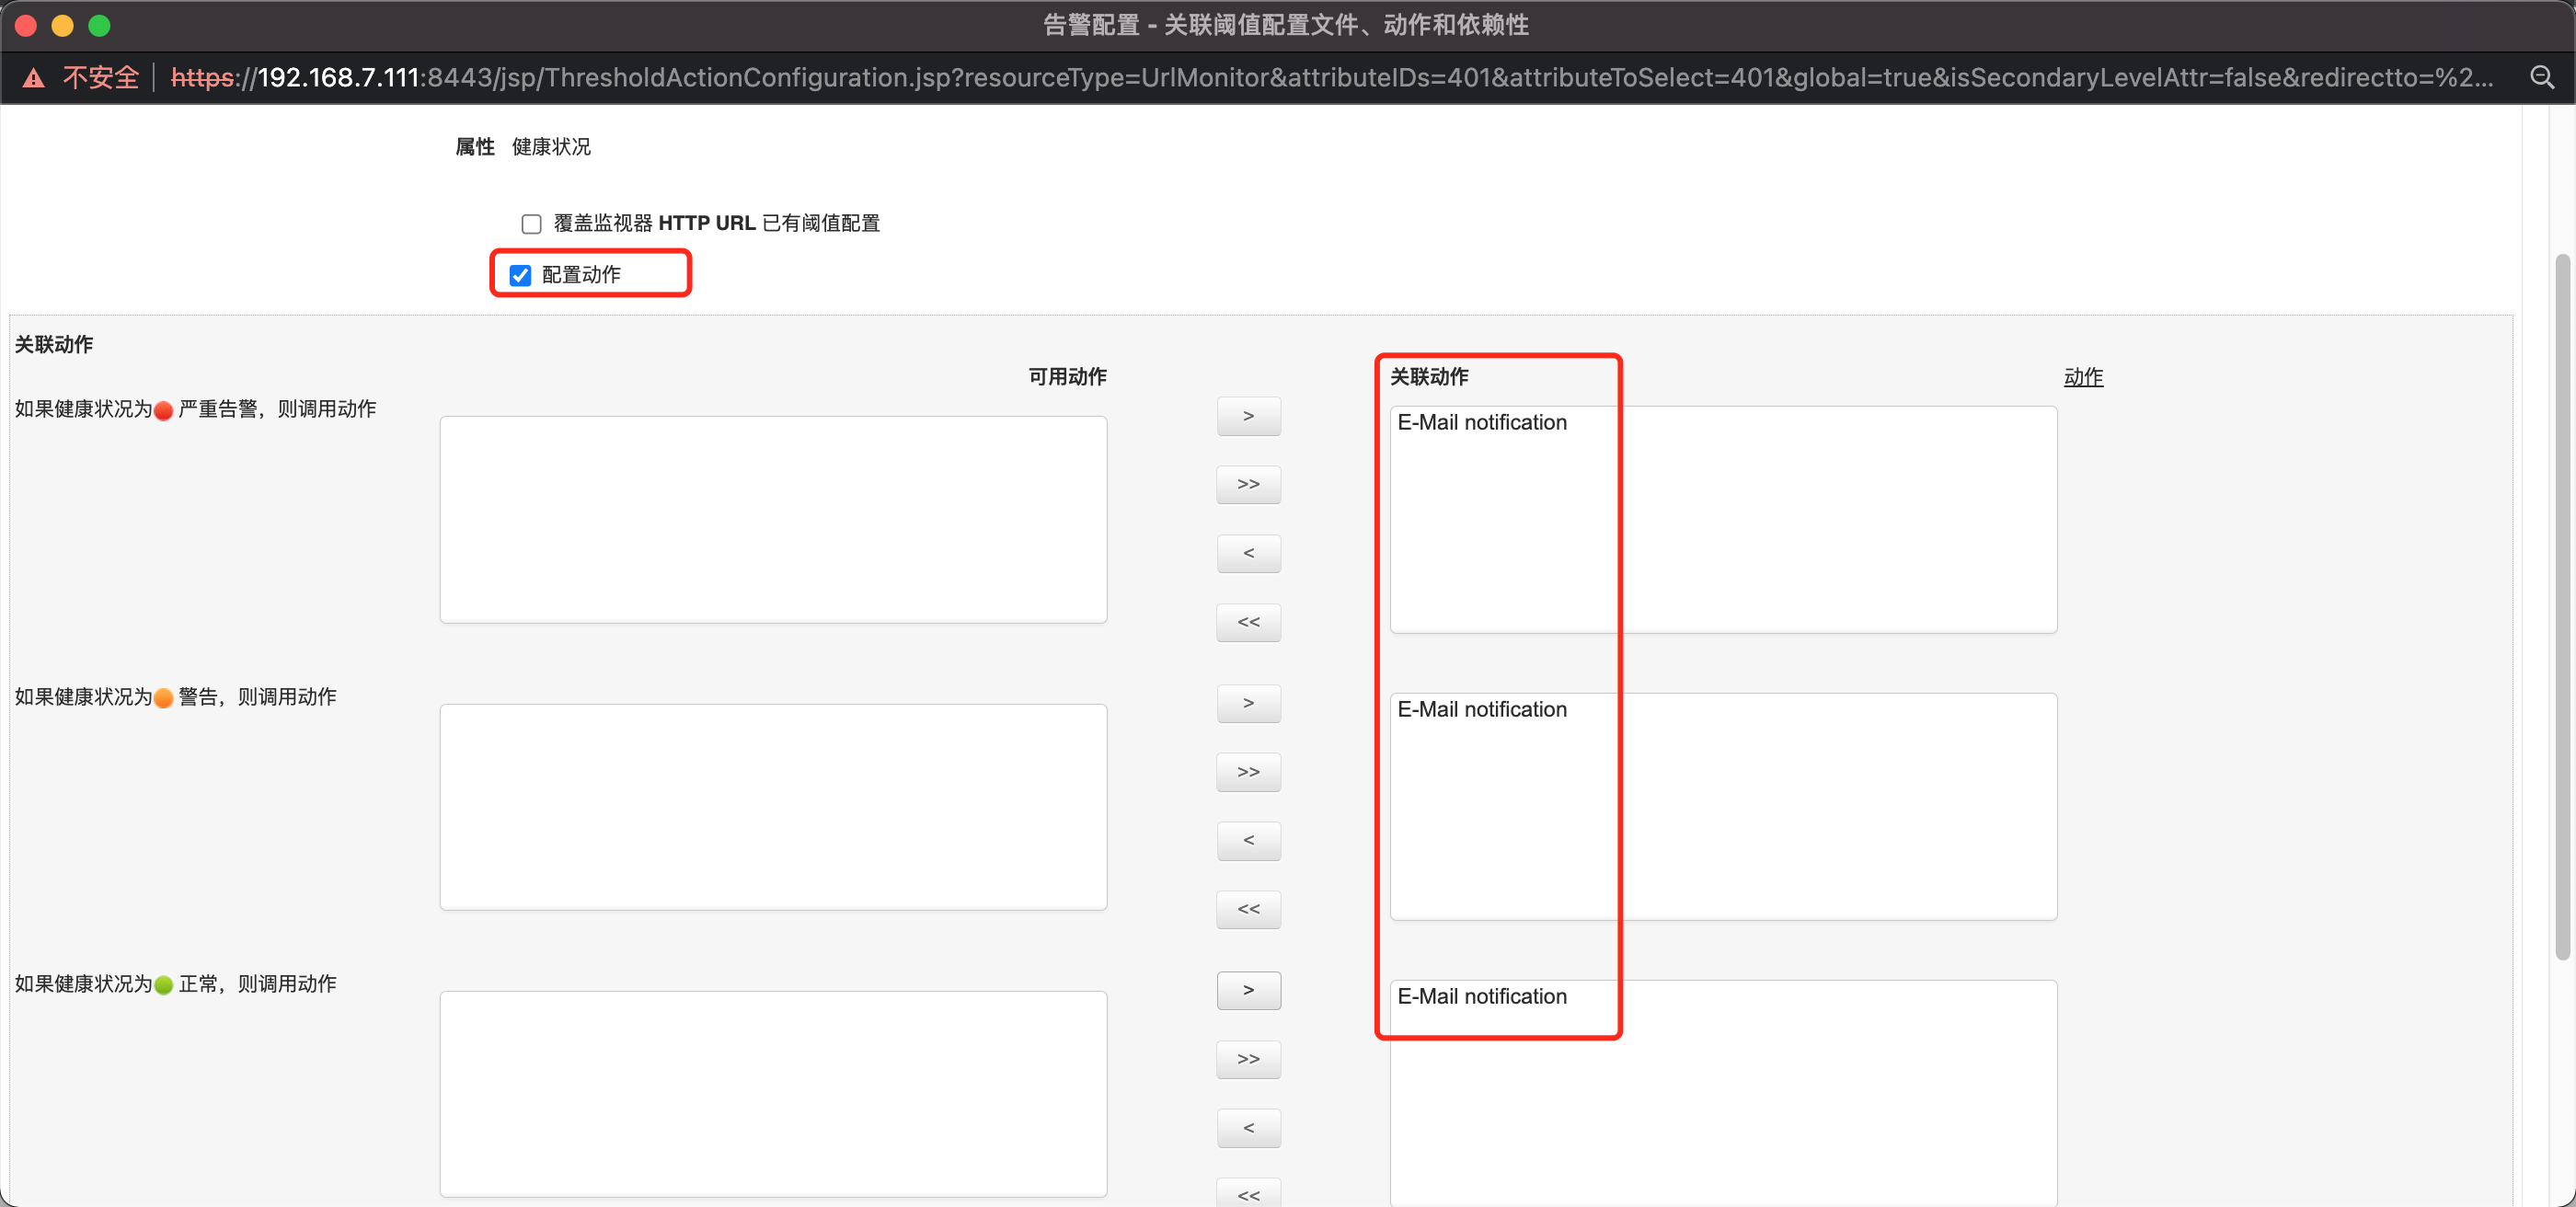The width and height of the screenshot is (2576, 1207).
Task: Click the green 正常 status icon
Action: coord(164,985)
